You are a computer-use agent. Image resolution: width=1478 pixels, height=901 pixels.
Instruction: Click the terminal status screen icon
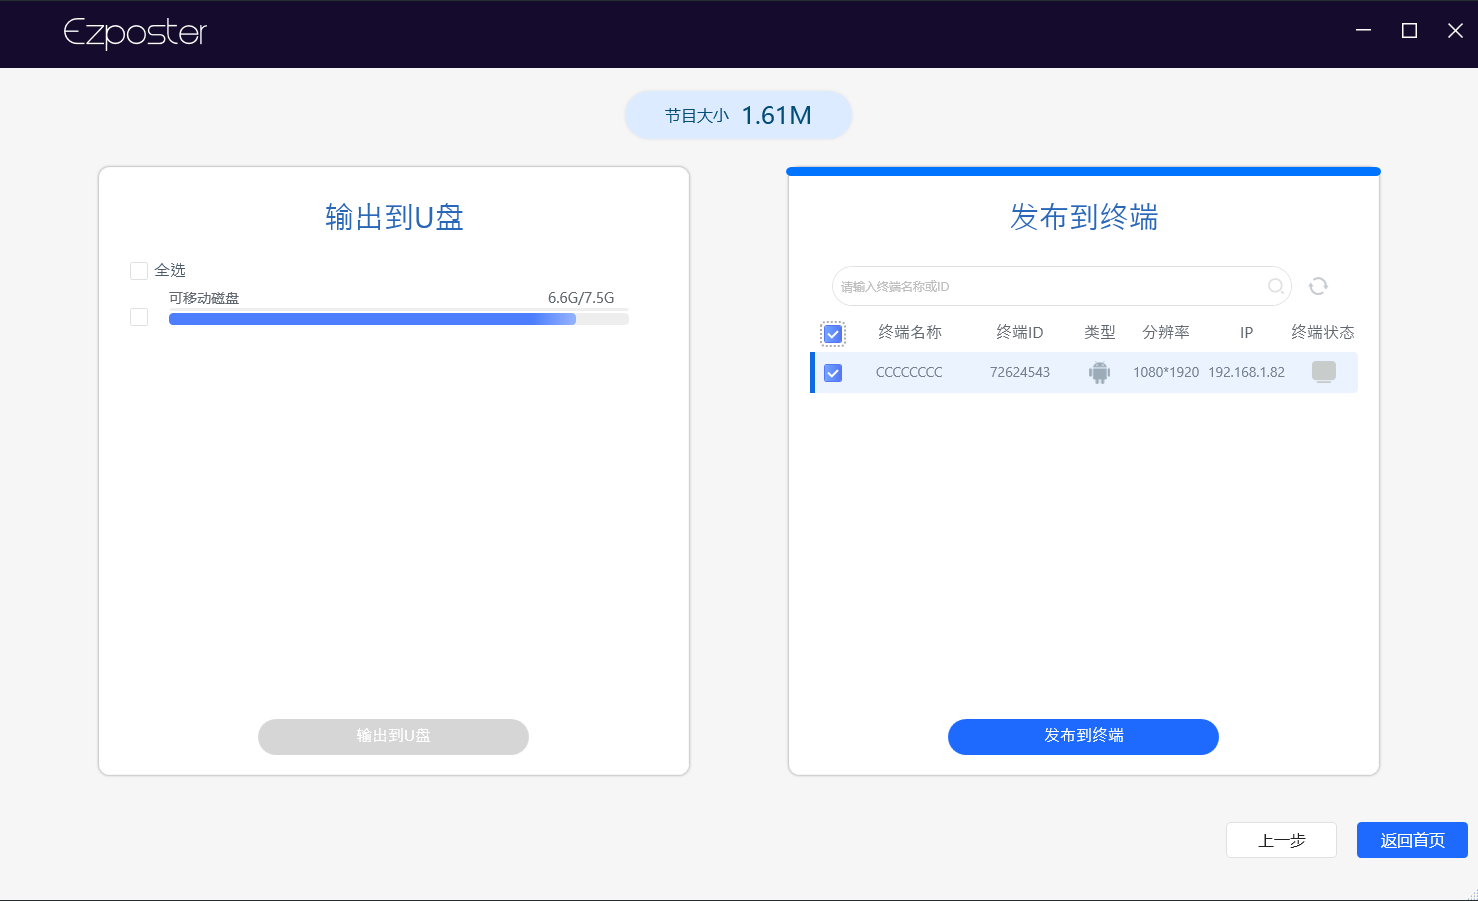click(x=1324, y=371)
